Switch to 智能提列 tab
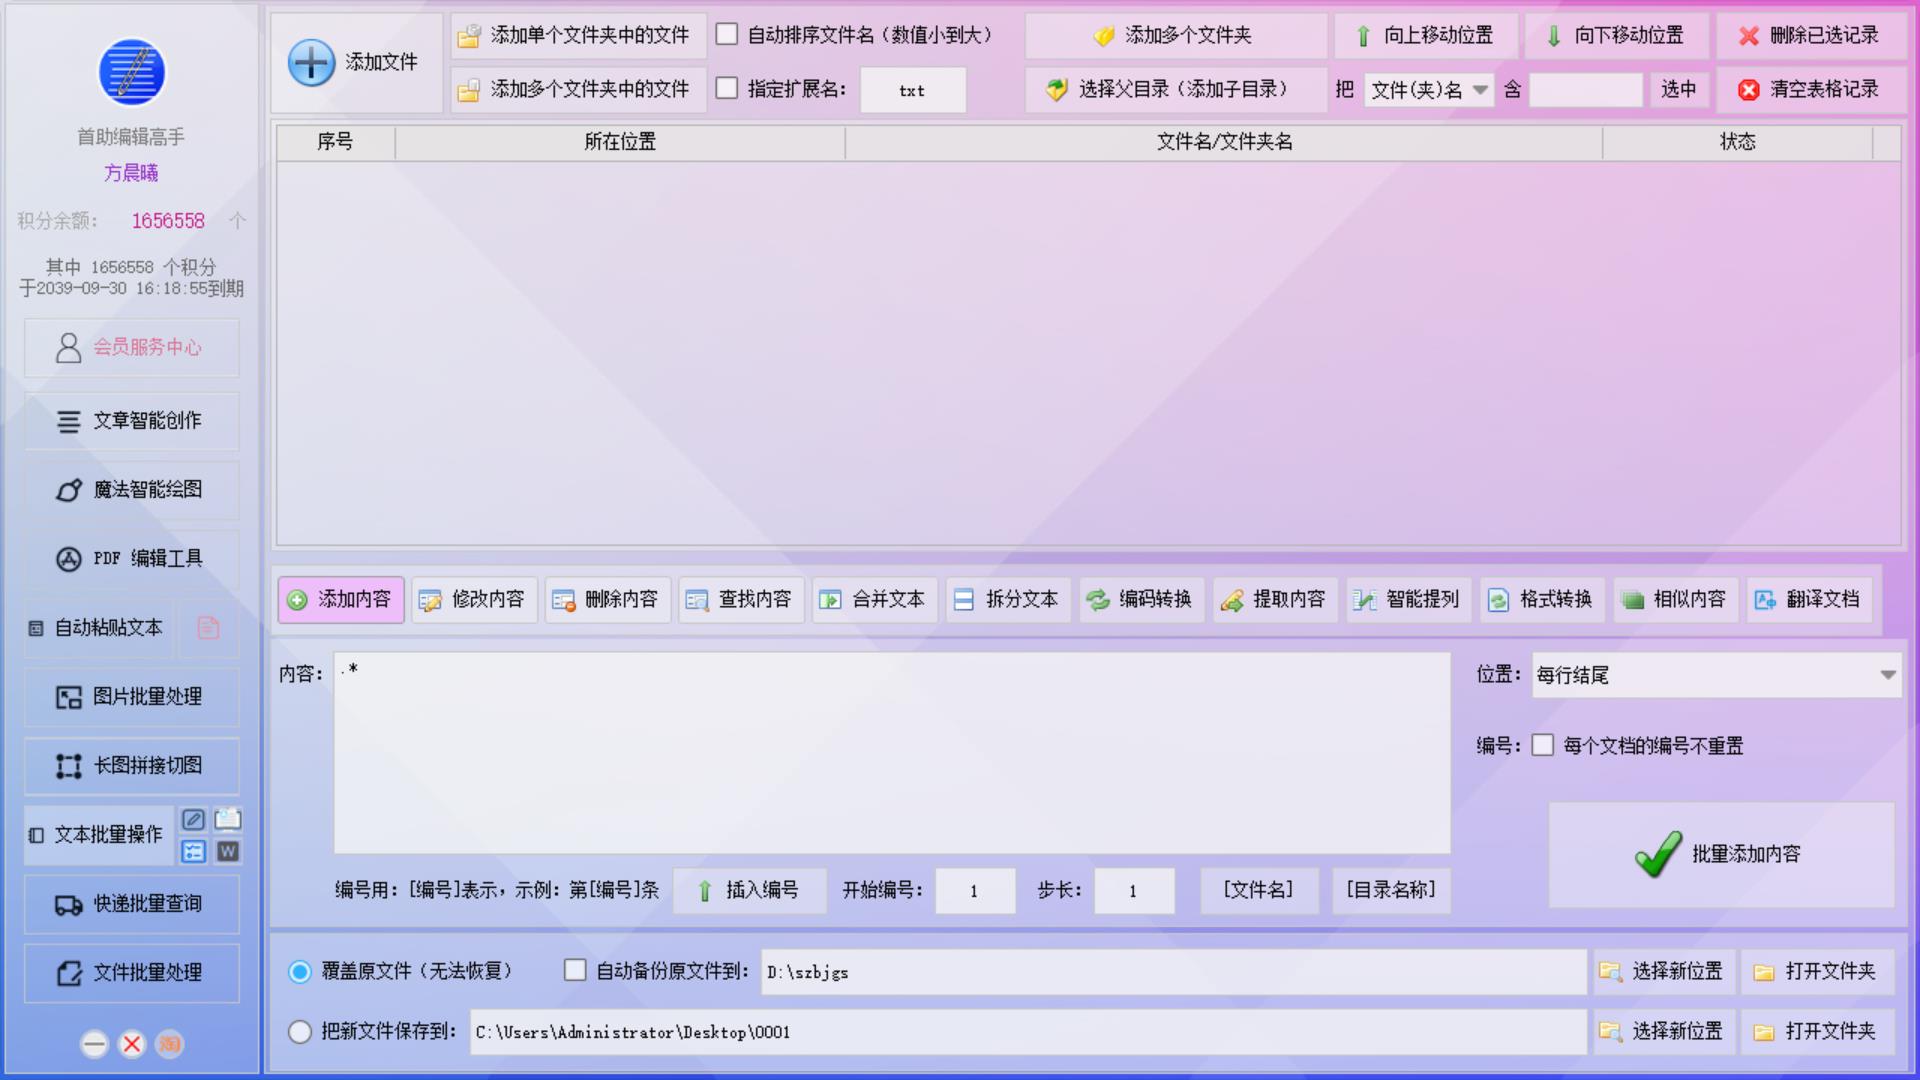Image resolution: width=1920 pixels, height=1080 pixels. tap(1409, 600)
